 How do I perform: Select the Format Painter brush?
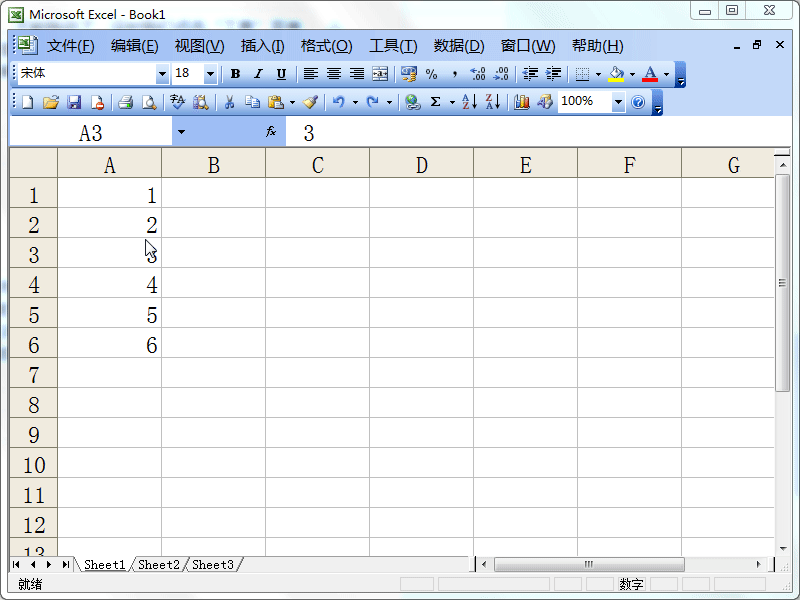pyautogui.click(x=310, y=102)
